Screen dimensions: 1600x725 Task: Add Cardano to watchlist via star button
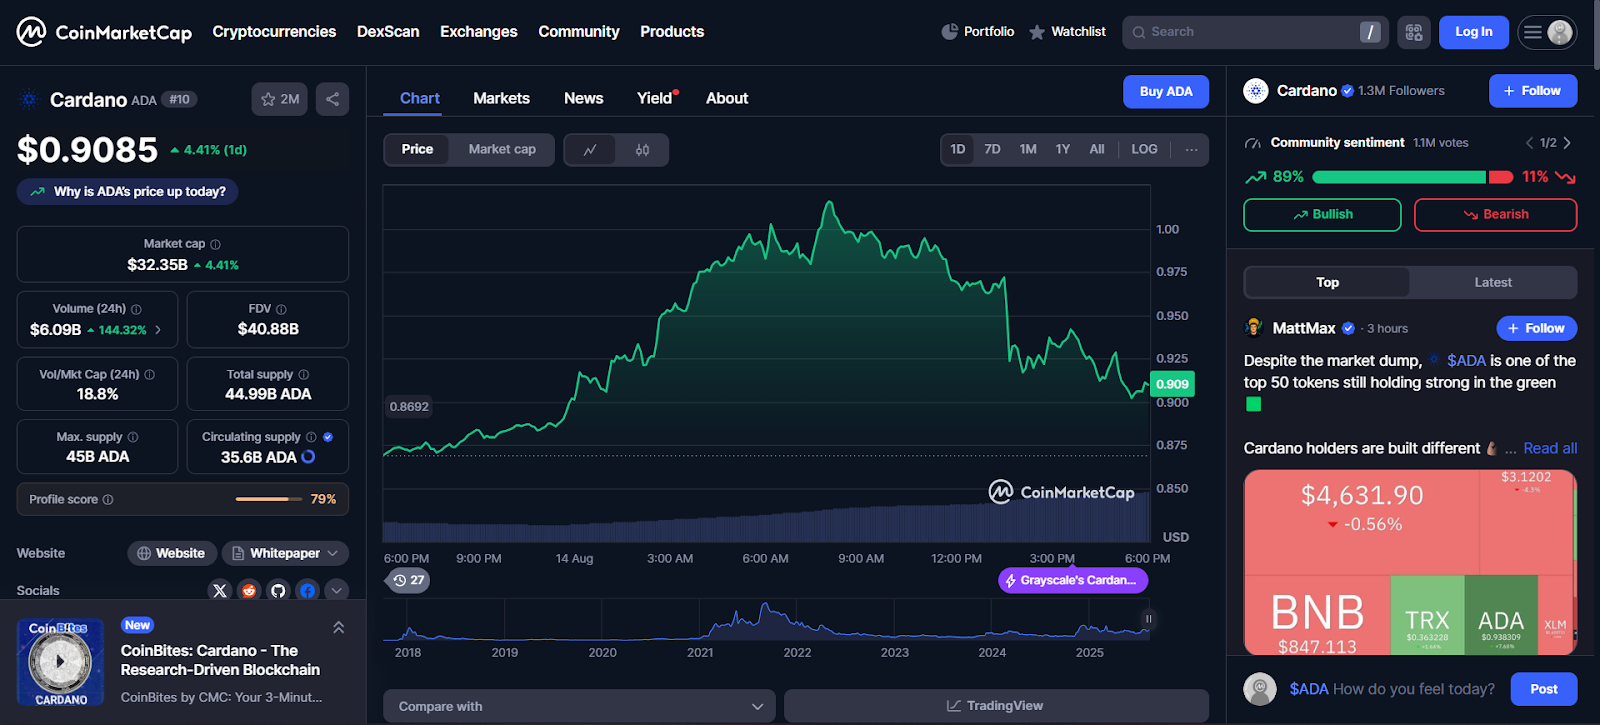[279, 99]
